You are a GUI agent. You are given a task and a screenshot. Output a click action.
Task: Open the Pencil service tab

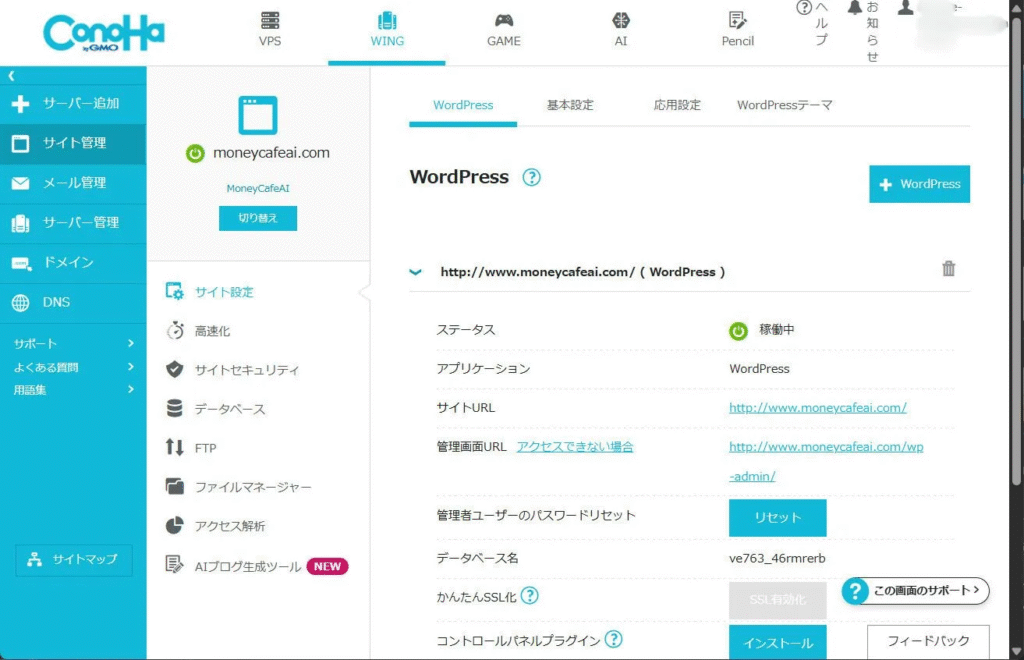pos(737,30)
